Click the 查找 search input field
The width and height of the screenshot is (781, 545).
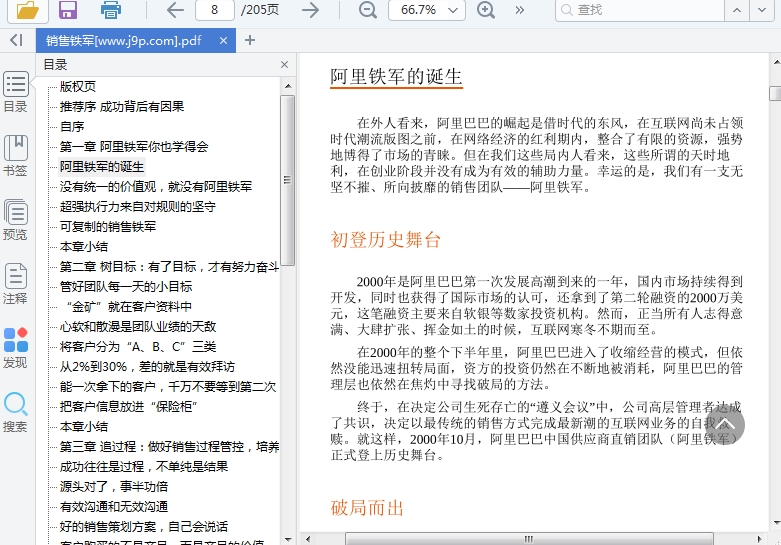coord(640,10)
